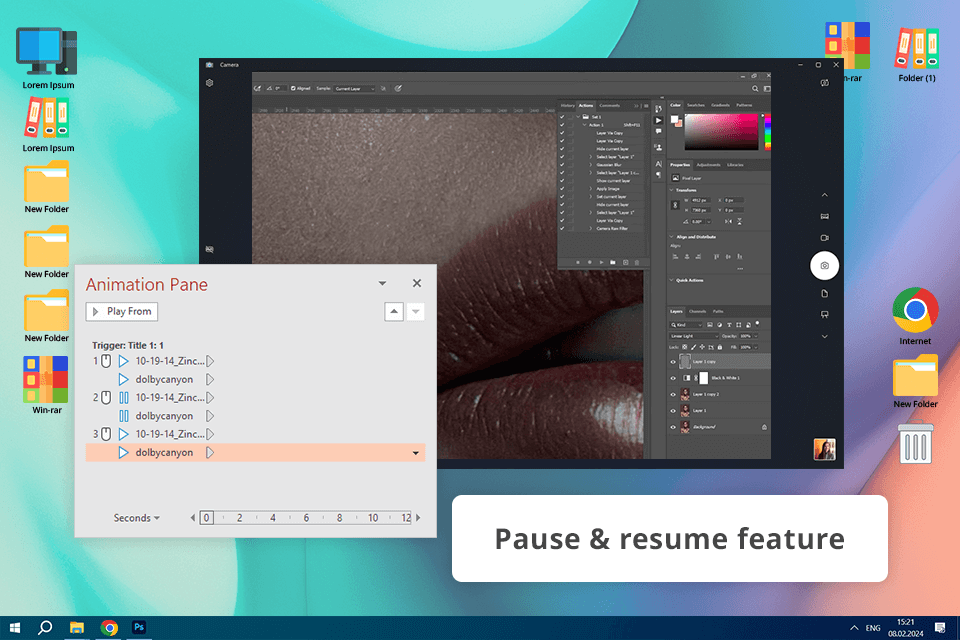Screen dimensions: 960x640
Task: Open the Camera app settings gear
Action: [x=210, y=83]
